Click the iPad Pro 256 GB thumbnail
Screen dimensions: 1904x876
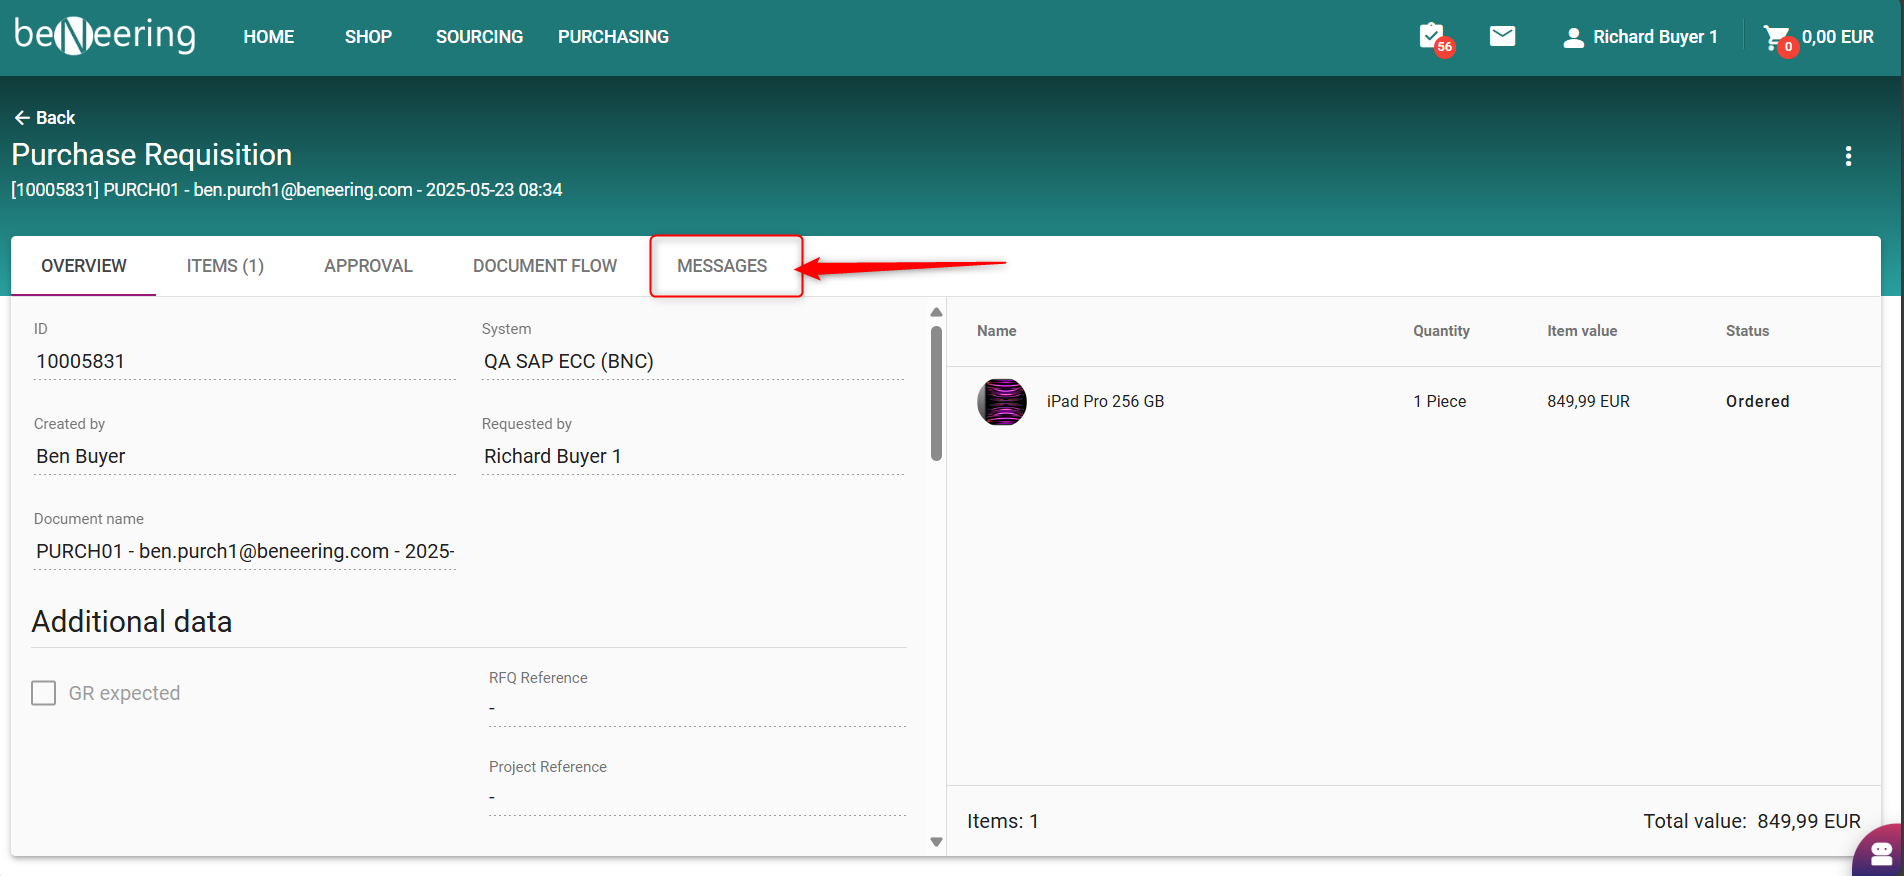[x=1002, y=402]
